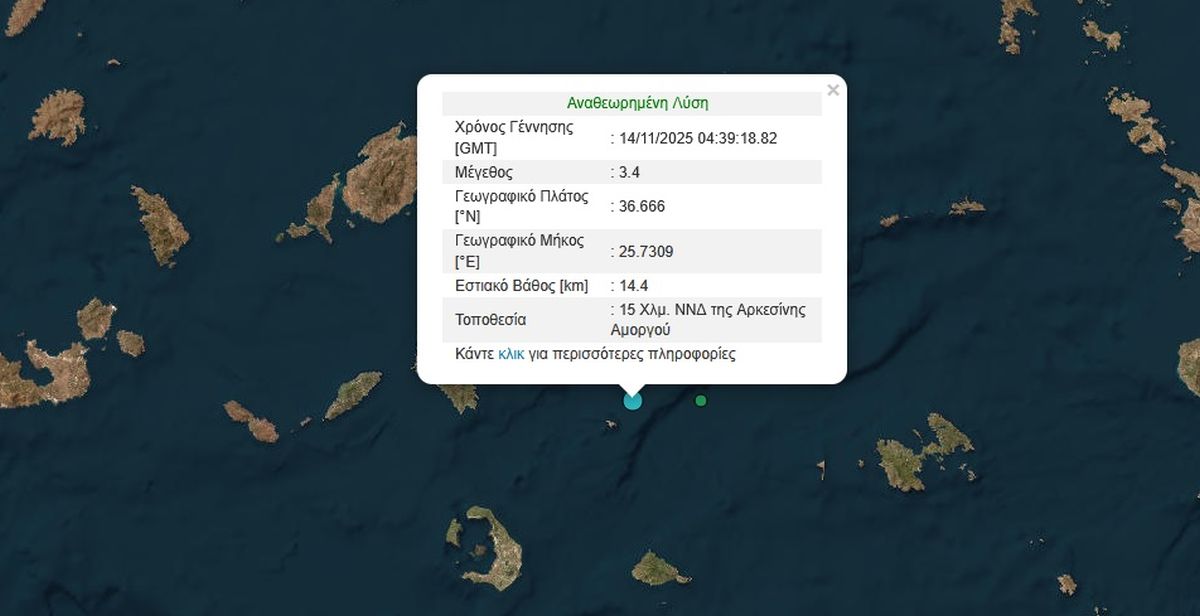Click the magnitude value 3.4
1200x616 pixels.
[x=630, y=172]
